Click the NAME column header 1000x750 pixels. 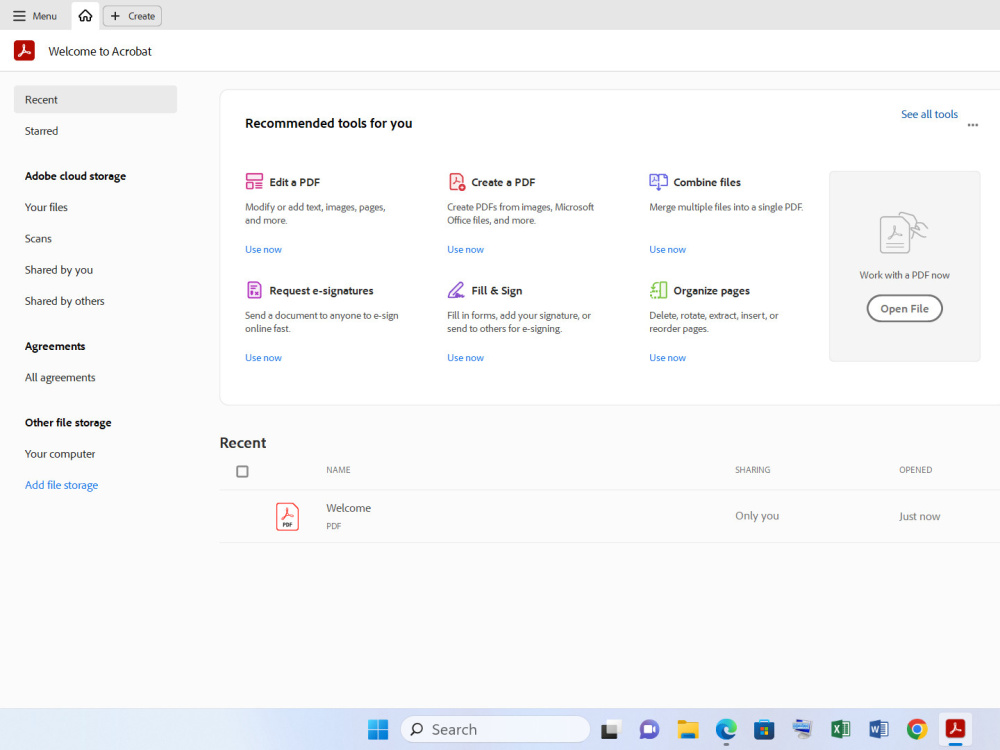pyautogui.click(x=338, y=470)
